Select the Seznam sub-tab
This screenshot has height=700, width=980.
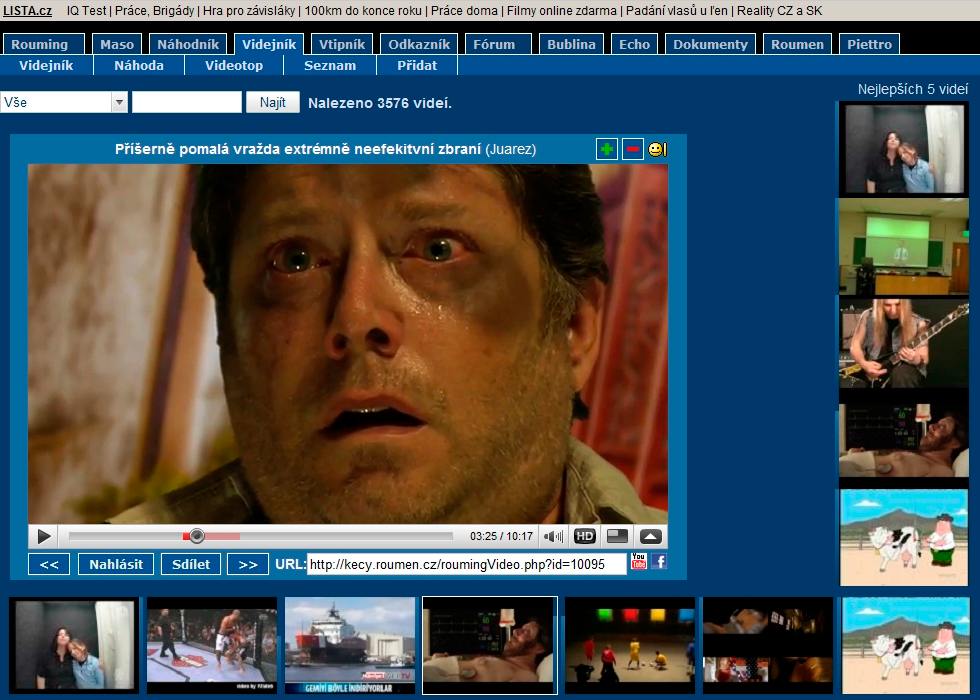pyautogui.click(x=330, y=65)
